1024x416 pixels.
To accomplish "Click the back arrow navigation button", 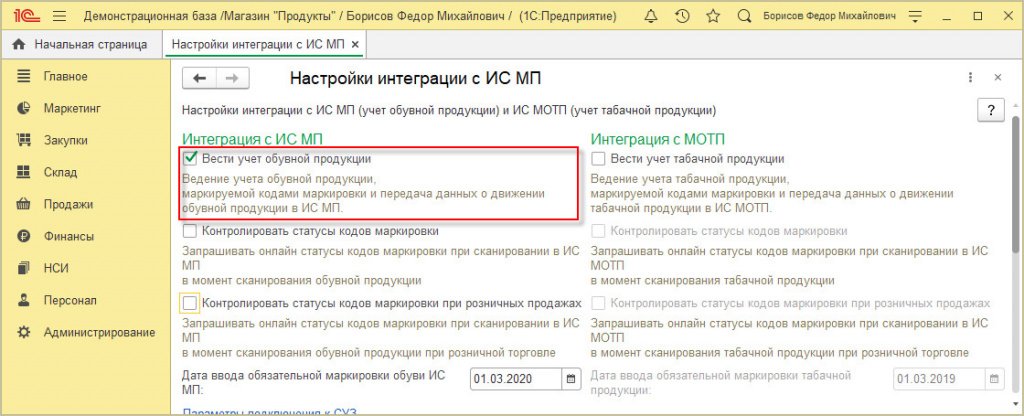I will 199,78.
